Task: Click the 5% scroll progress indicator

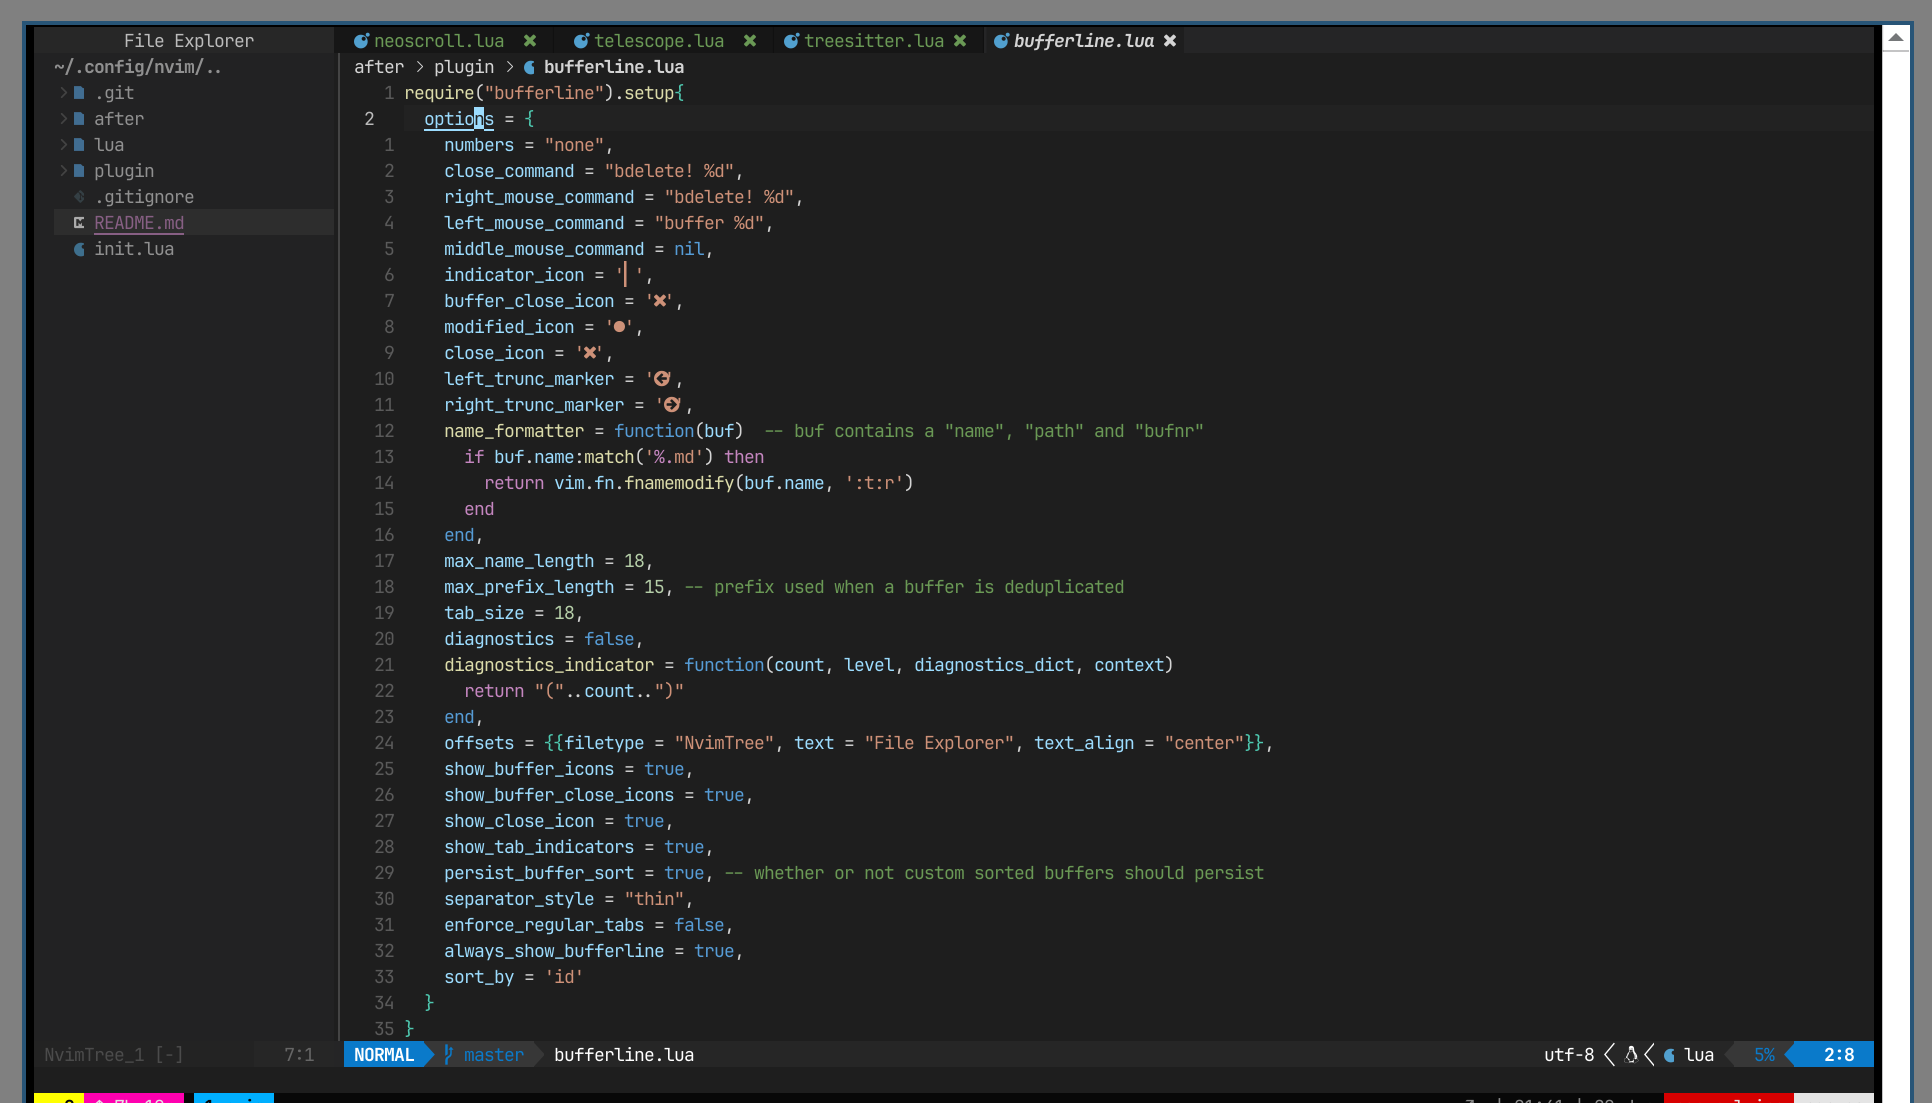Action: click(x=1765, y=1054)
